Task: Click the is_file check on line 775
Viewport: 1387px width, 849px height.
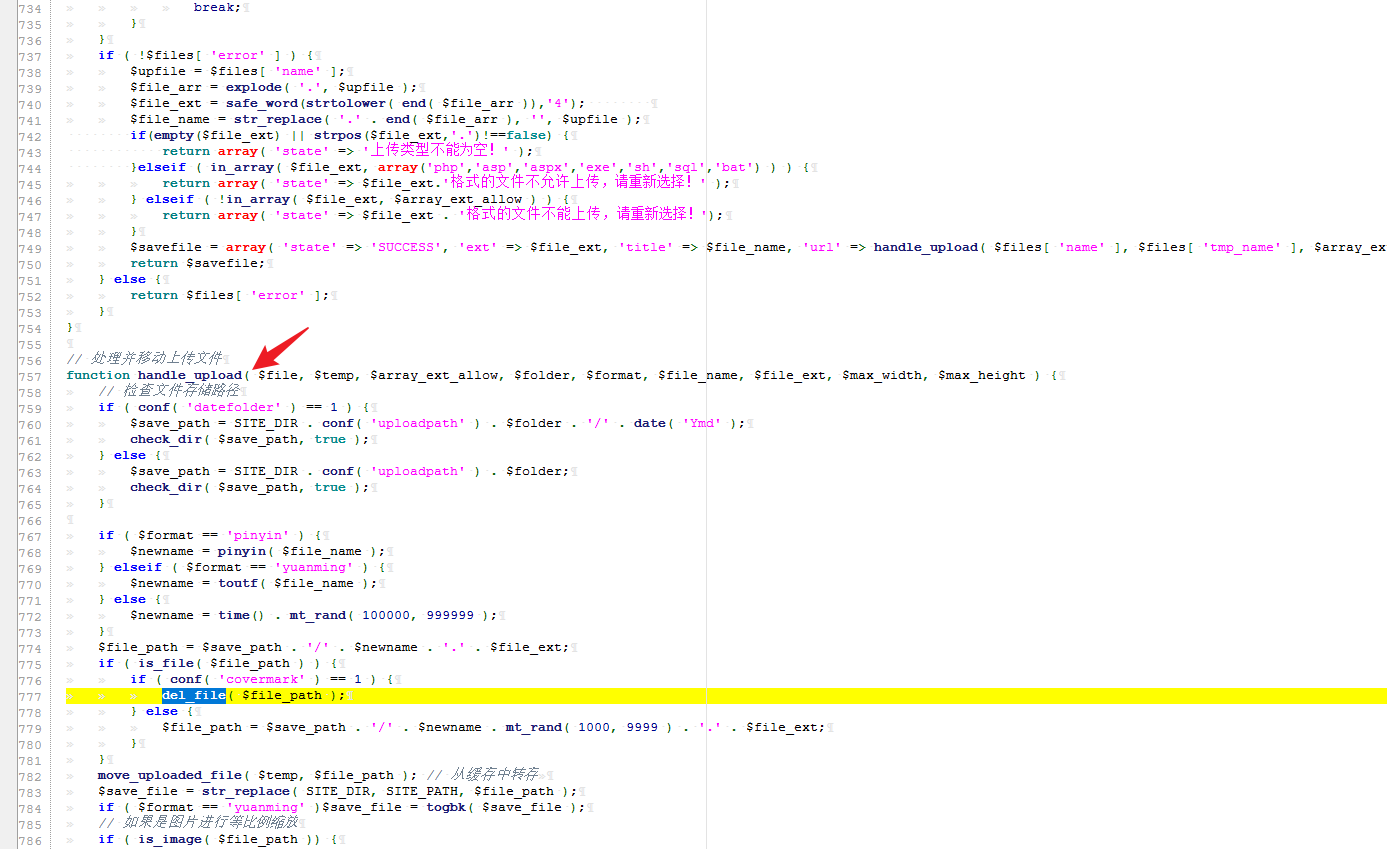Action: point(166,662)
